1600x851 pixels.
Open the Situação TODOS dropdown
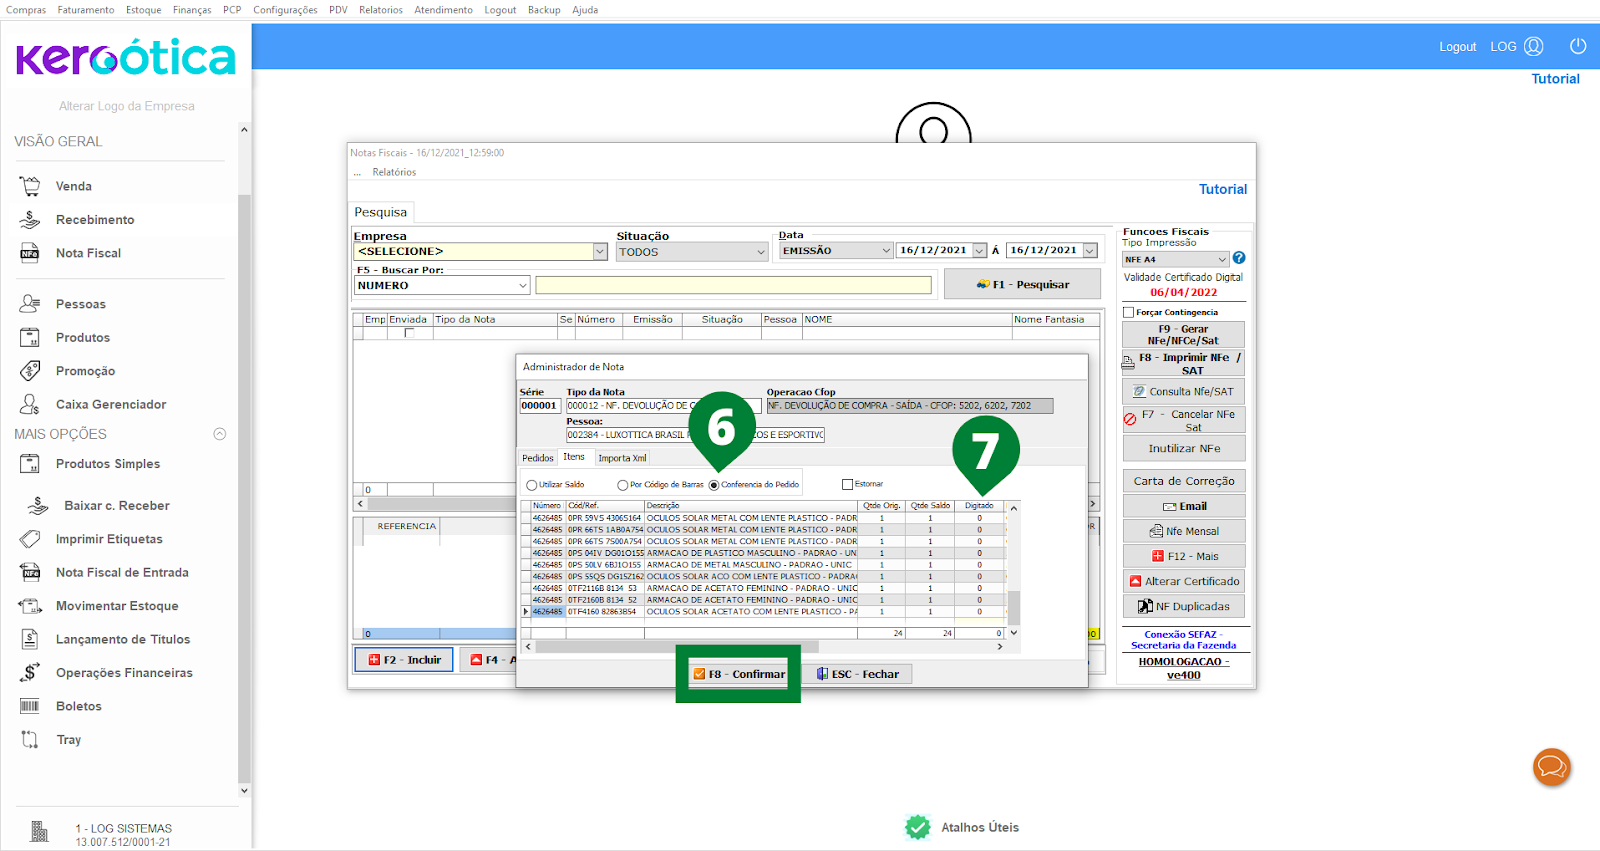click(x=761, y=252)
